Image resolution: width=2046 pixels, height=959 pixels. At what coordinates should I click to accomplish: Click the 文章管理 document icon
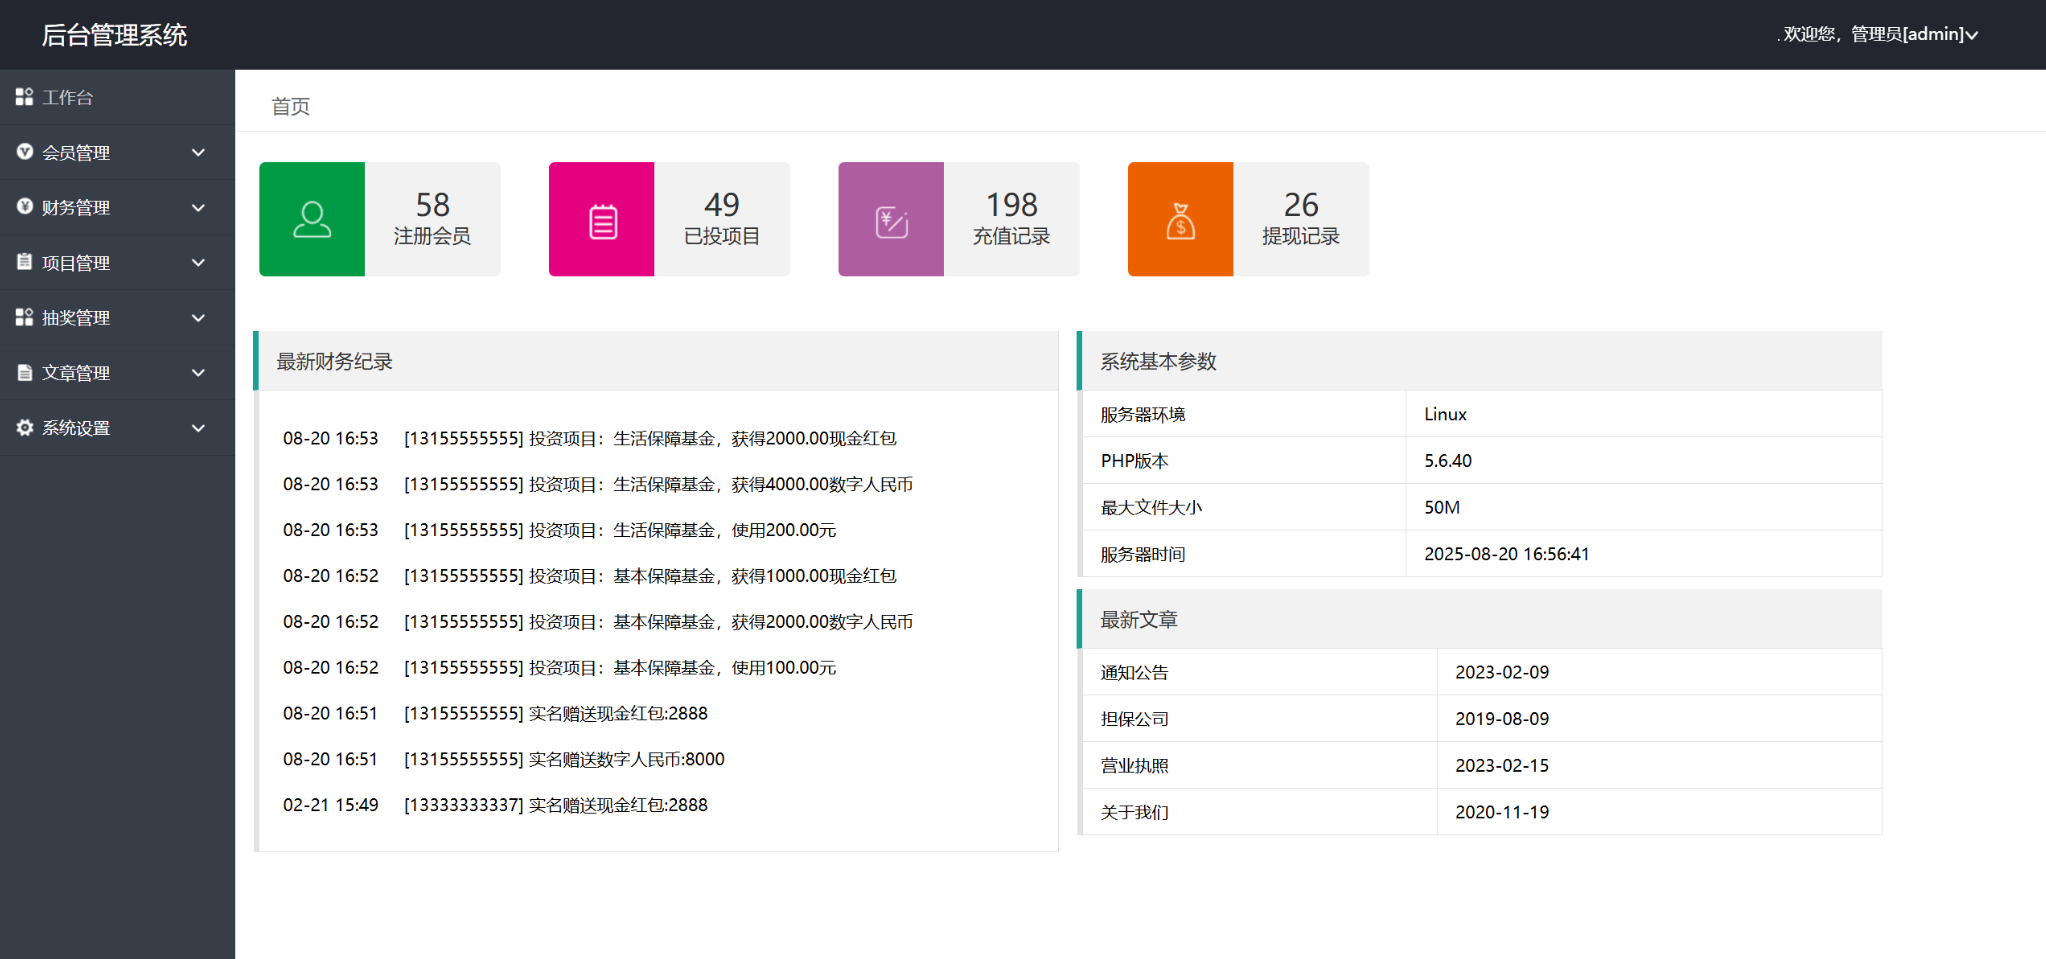(x=25, y=373)
